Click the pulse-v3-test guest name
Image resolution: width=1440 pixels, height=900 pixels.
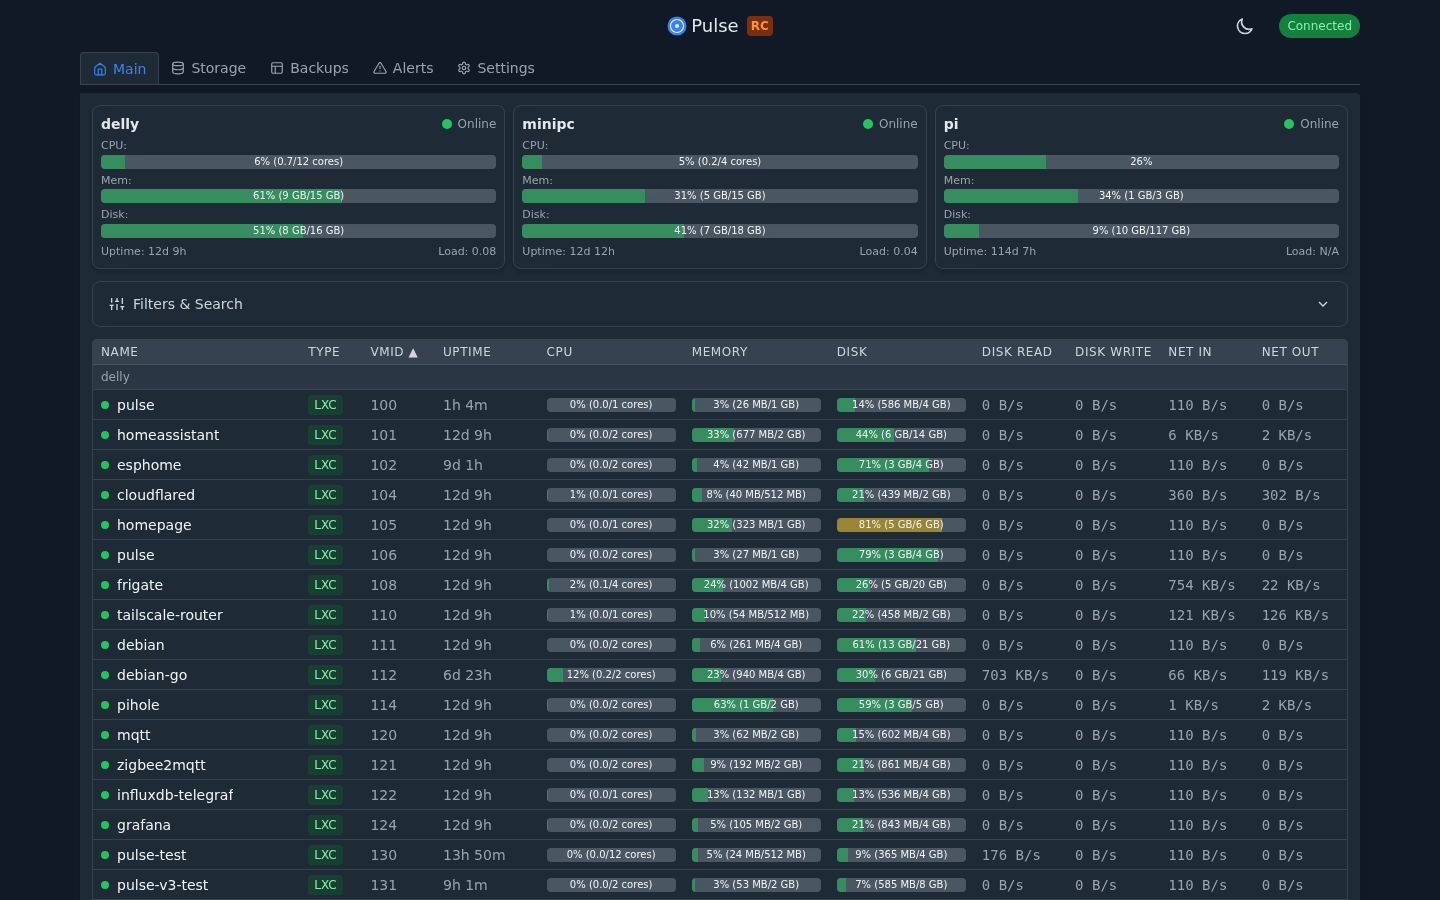pyautogui.click(x=163, y=885)
